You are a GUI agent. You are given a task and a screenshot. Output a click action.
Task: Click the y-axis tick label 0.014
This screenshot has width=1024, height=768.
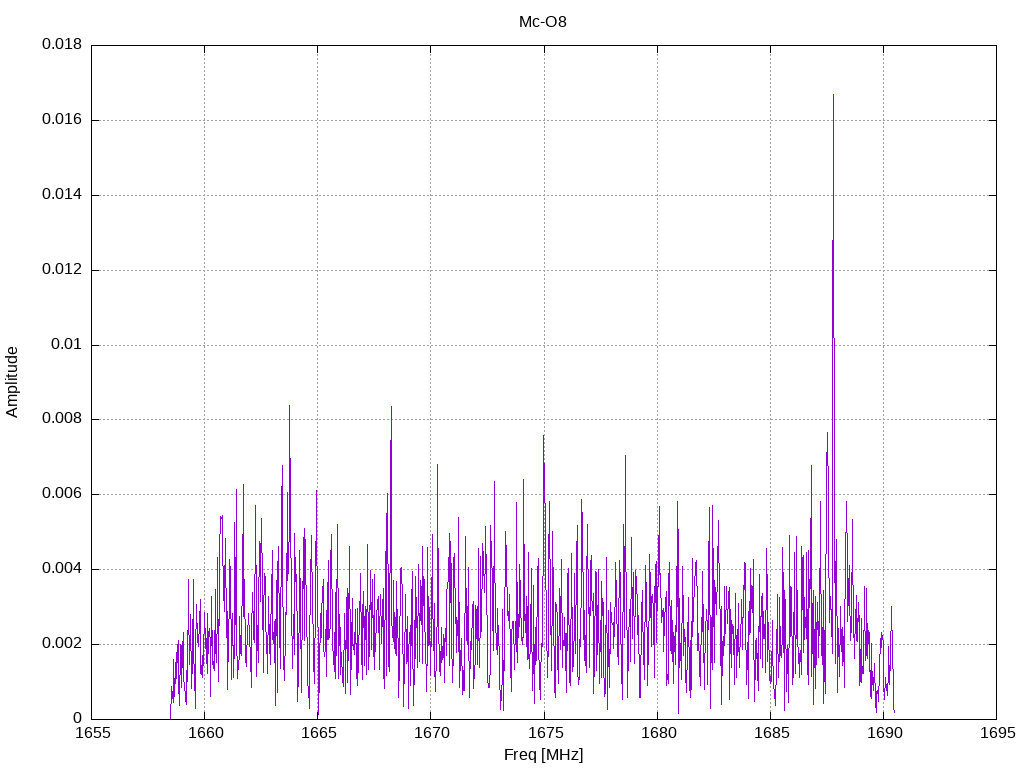pyautogui.click(x=62, y=194)
